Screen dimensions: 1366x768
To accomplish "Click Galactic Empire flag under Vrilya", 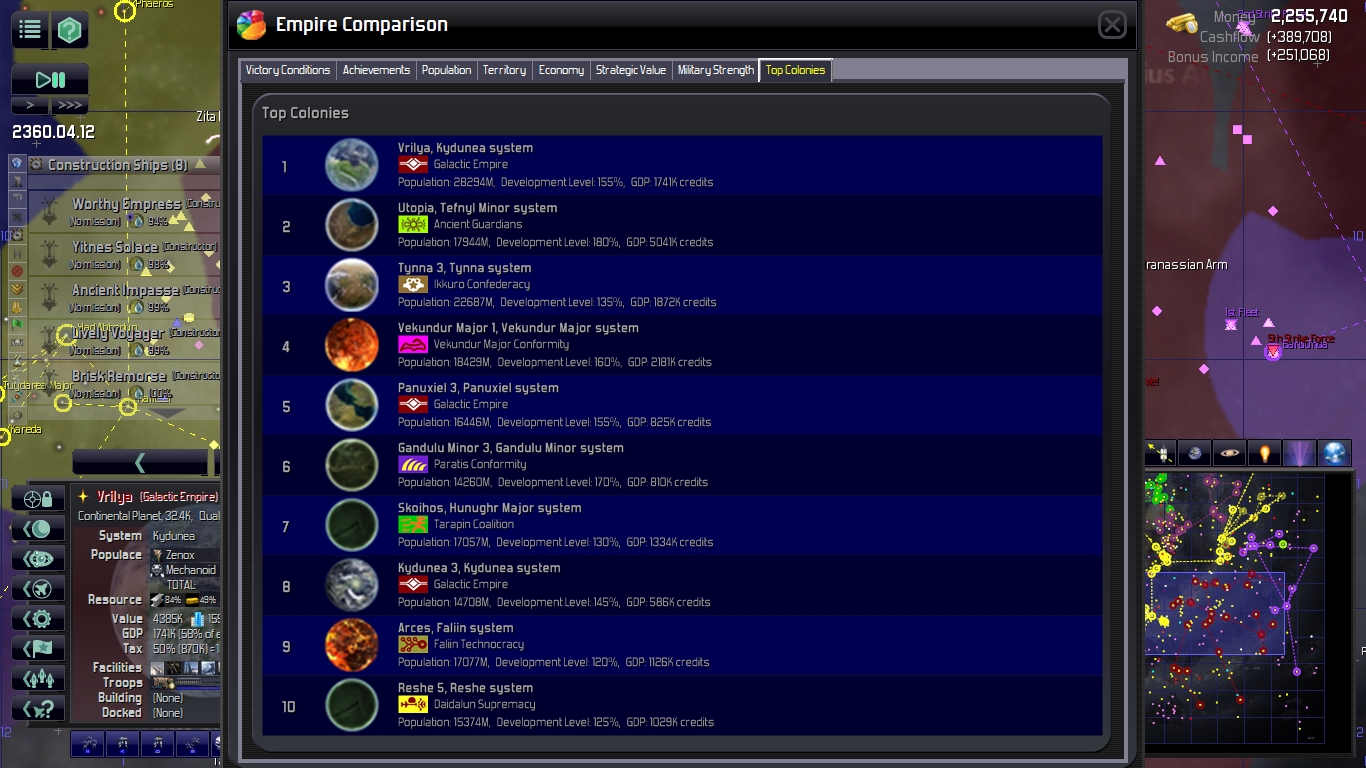I will tap(413, 164).
